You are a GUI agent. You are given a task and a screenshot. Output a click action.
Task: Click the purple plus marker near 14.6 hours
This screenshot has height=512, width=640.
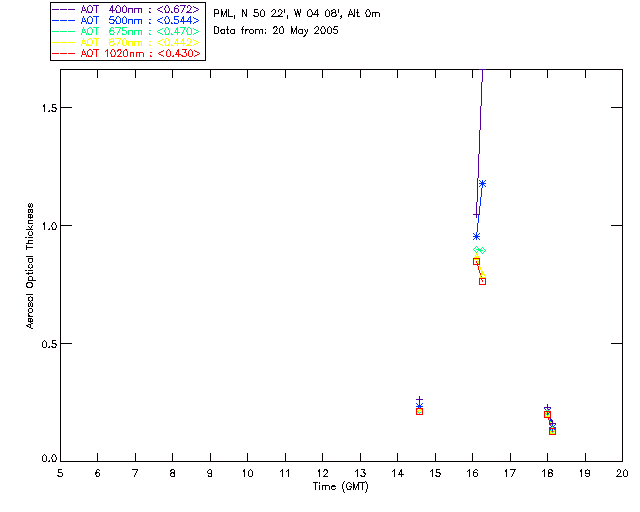[419, 399]
